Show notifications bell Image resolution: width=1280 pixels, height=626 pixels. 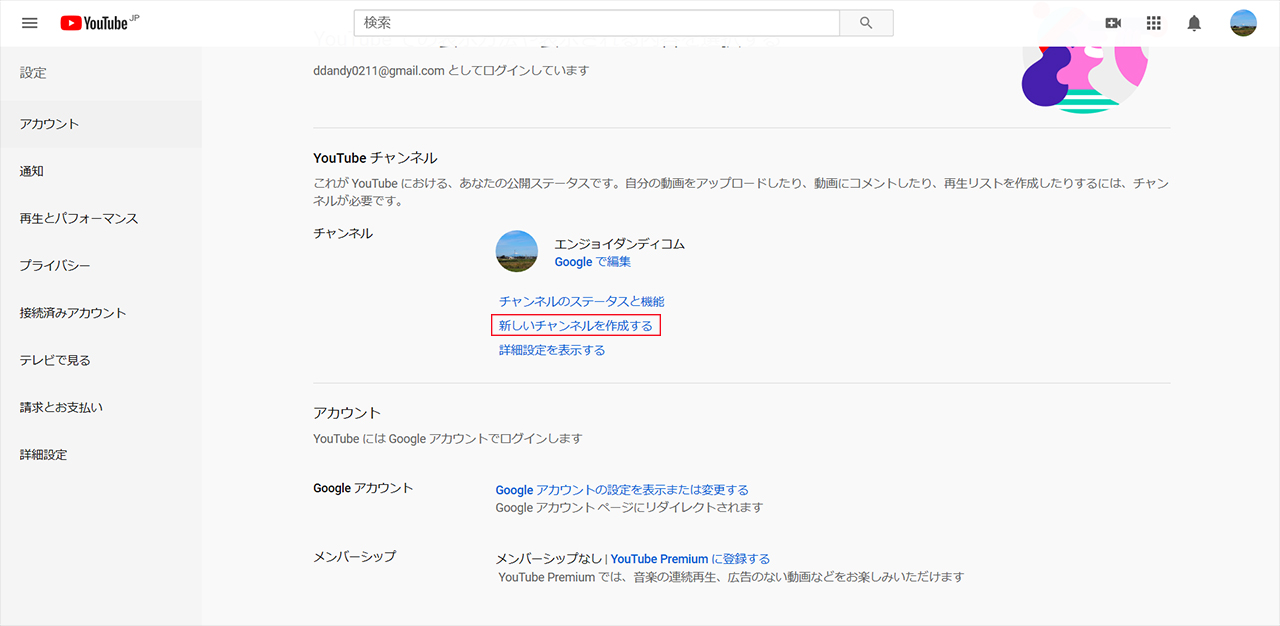point(1194,23)
